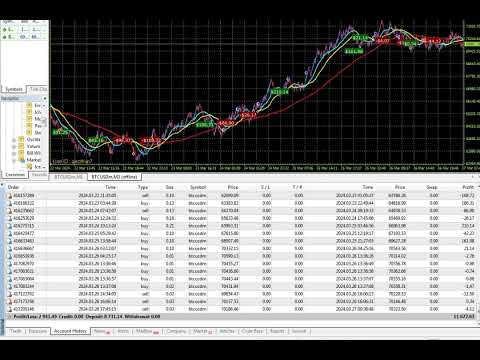Click the total 11 672.63 in the summary row
This screenshot has height=360, width=480.
click(x=463, y=317)
